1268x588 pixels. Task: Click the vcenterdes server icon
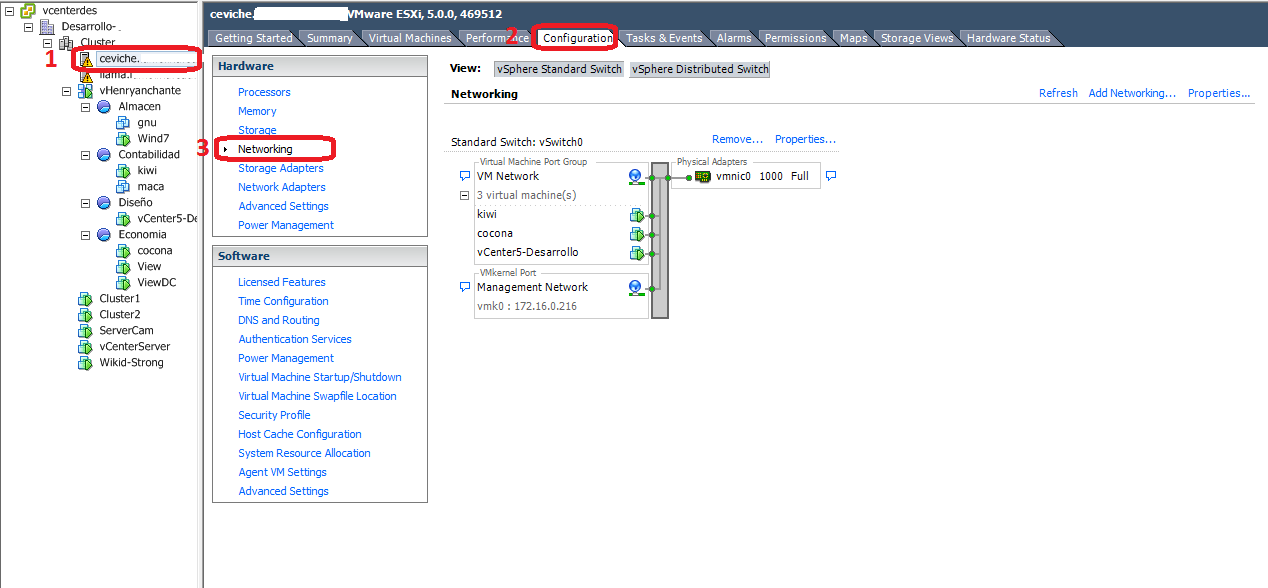(28, 10)
